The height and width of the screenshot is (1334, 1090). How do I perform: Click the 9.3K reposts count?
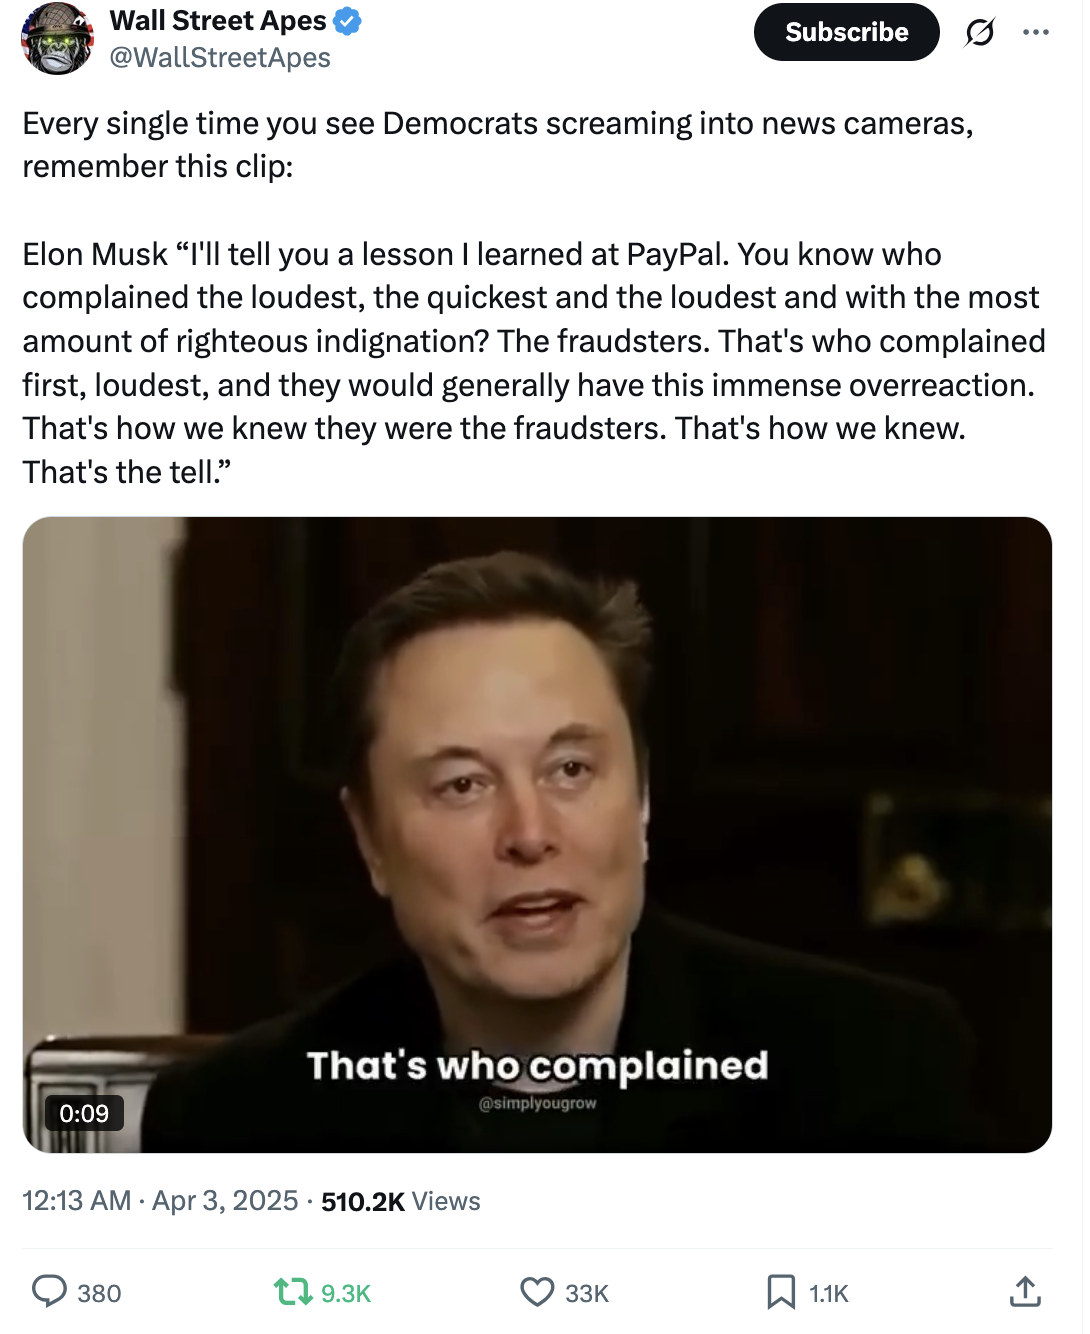(346, 1294)
